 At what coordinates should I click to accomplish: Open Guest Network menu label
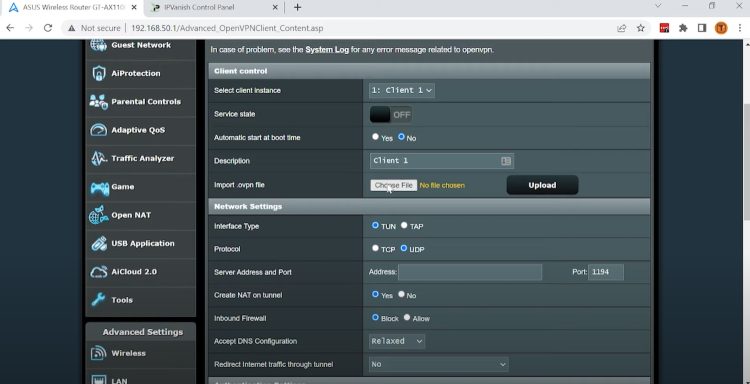(x=141, y=45)
